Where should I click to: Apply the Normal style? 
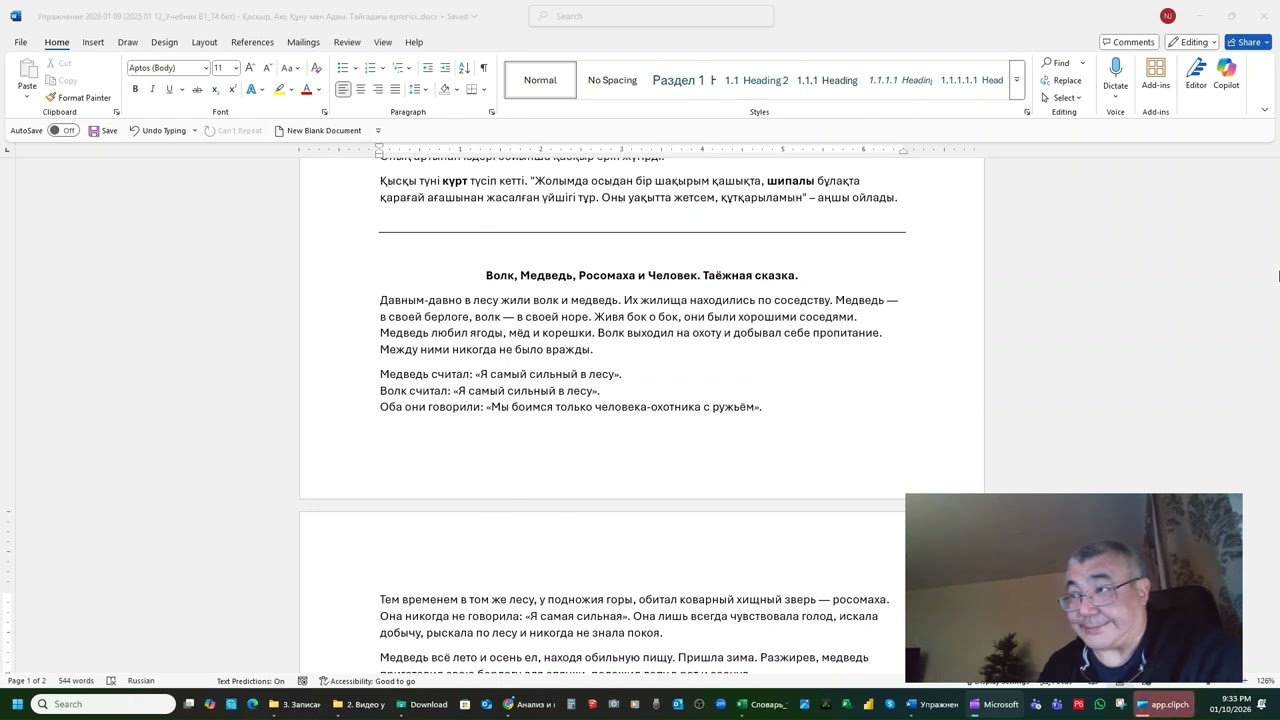pos(540,80)
